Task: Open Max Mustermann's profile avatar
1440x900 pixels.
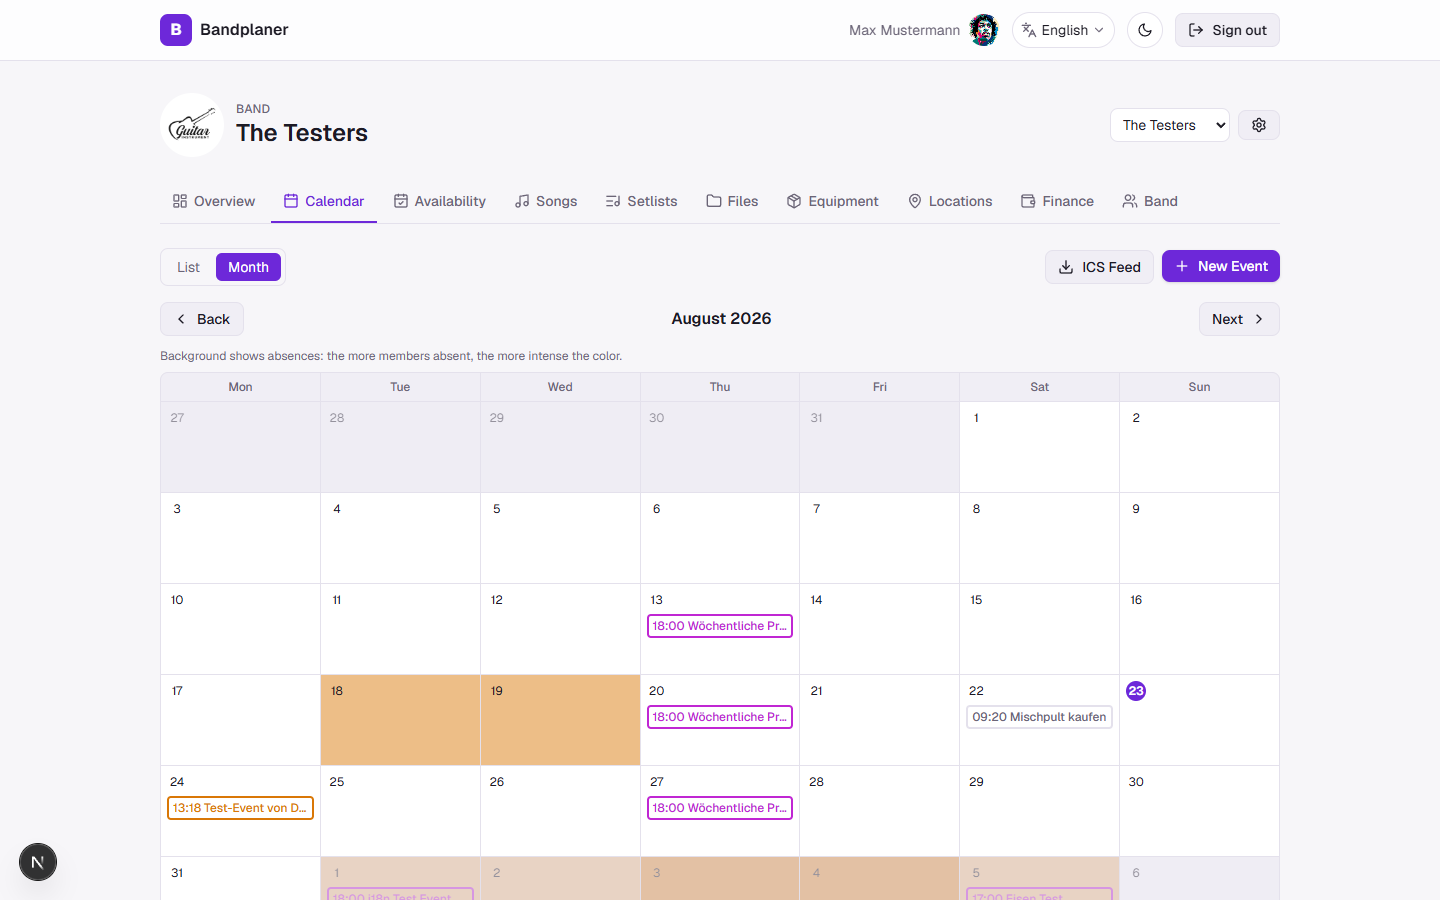Action: [x=984, y=30]
